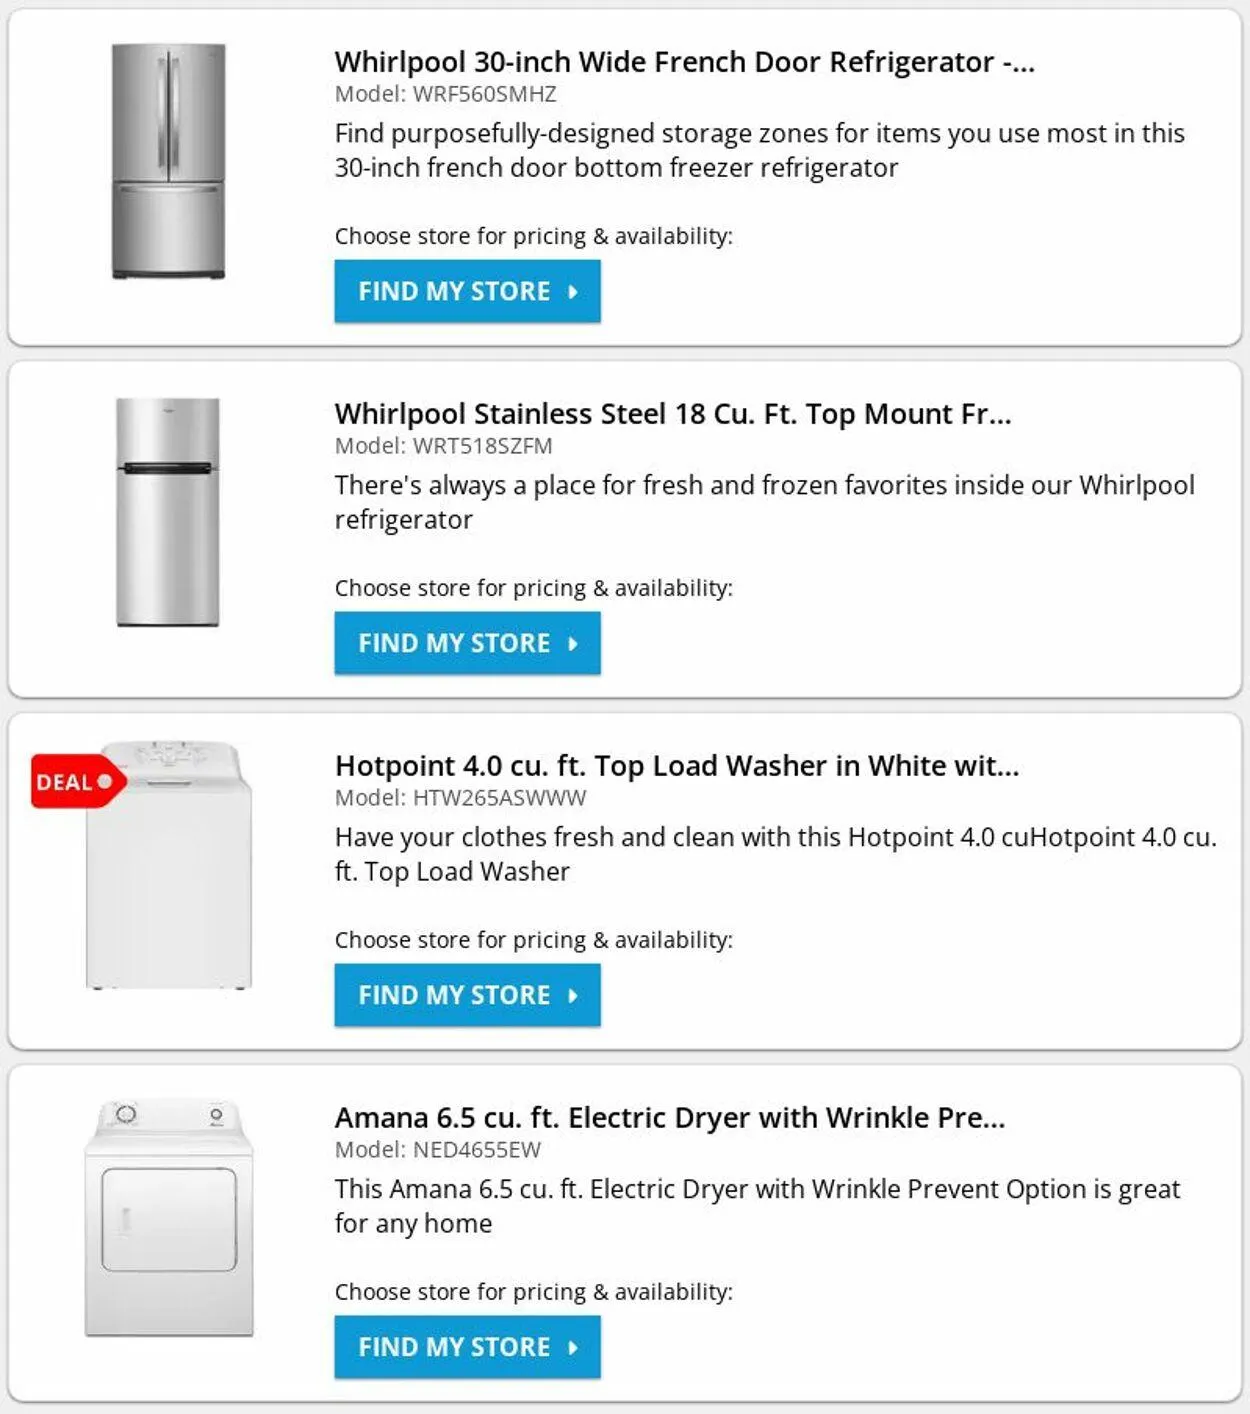Open the Whirlpool 30-inch Wide French Door title

click(684, 62)
